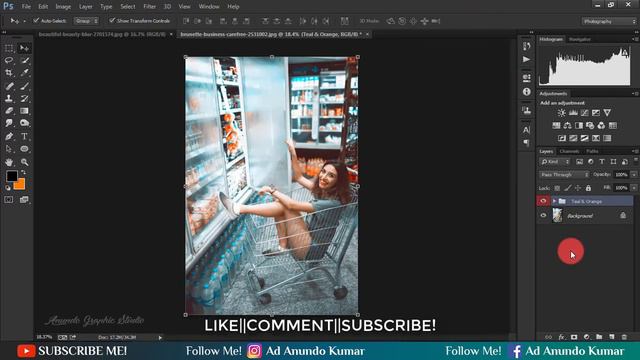Open the File menu
640x360 pixels.
coord(26,7)
